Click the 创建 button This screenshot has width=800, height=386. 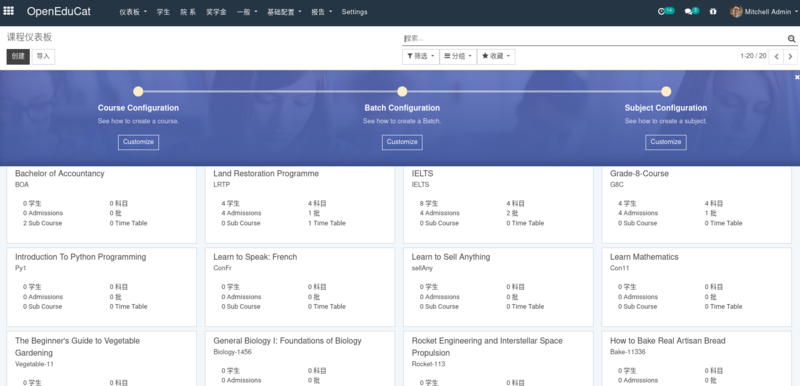click(x=18, y=57)
